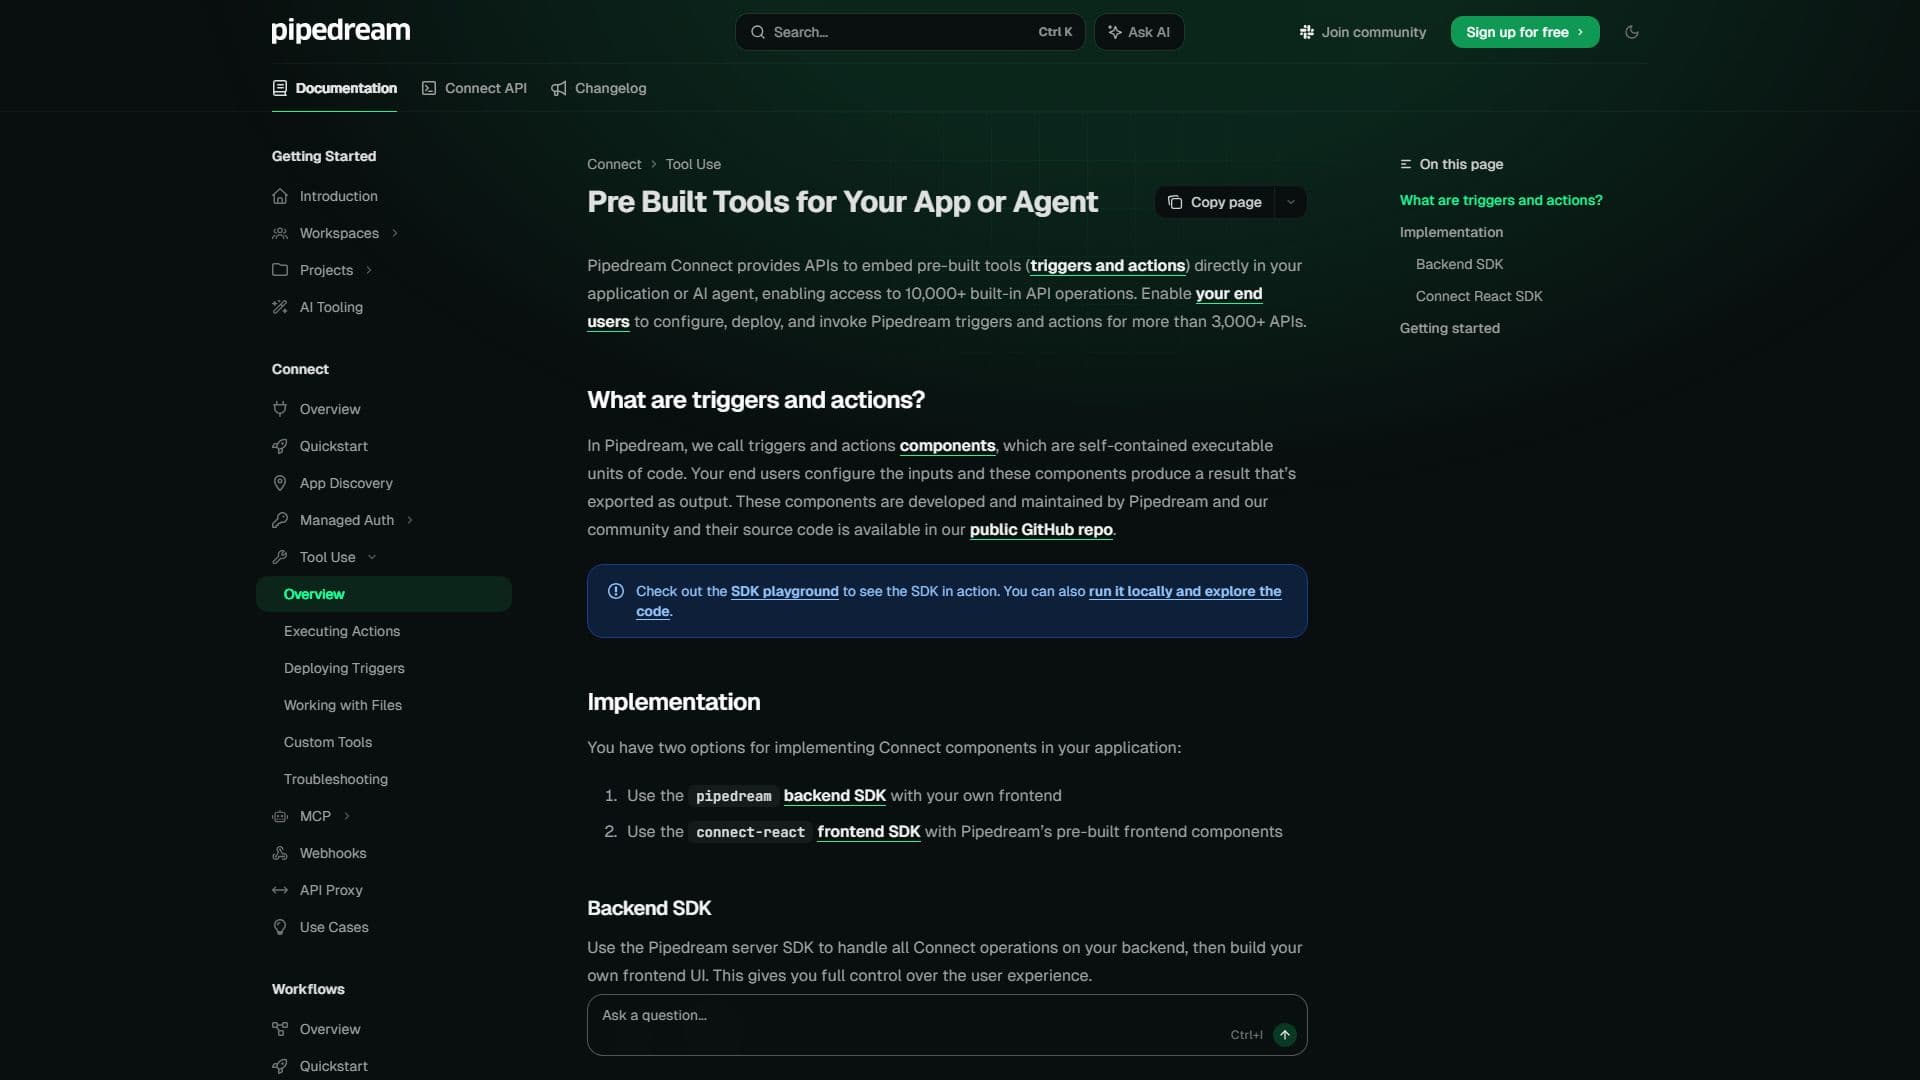1920x1080 pixels.
Task: Open Working with Files page
Action: [343, 705]
